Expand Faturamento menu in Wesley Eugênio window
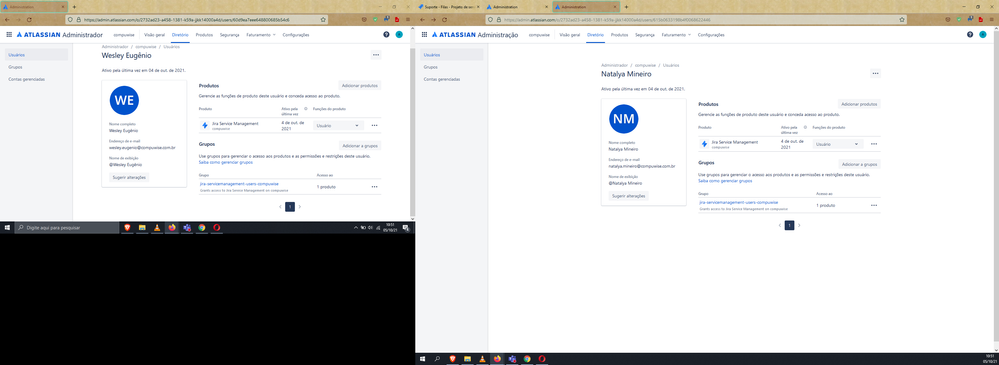The width and height of the screenshot is (999, 365). click(261, 34)
